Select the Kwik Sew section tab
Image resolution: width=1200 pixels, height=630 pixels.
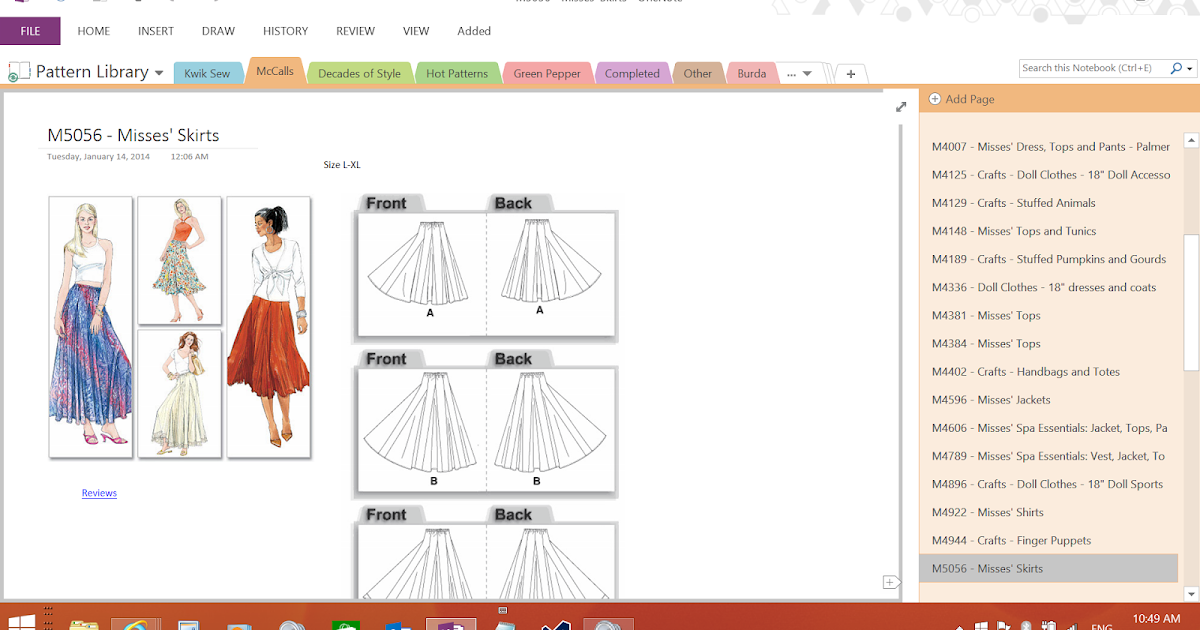208,71
